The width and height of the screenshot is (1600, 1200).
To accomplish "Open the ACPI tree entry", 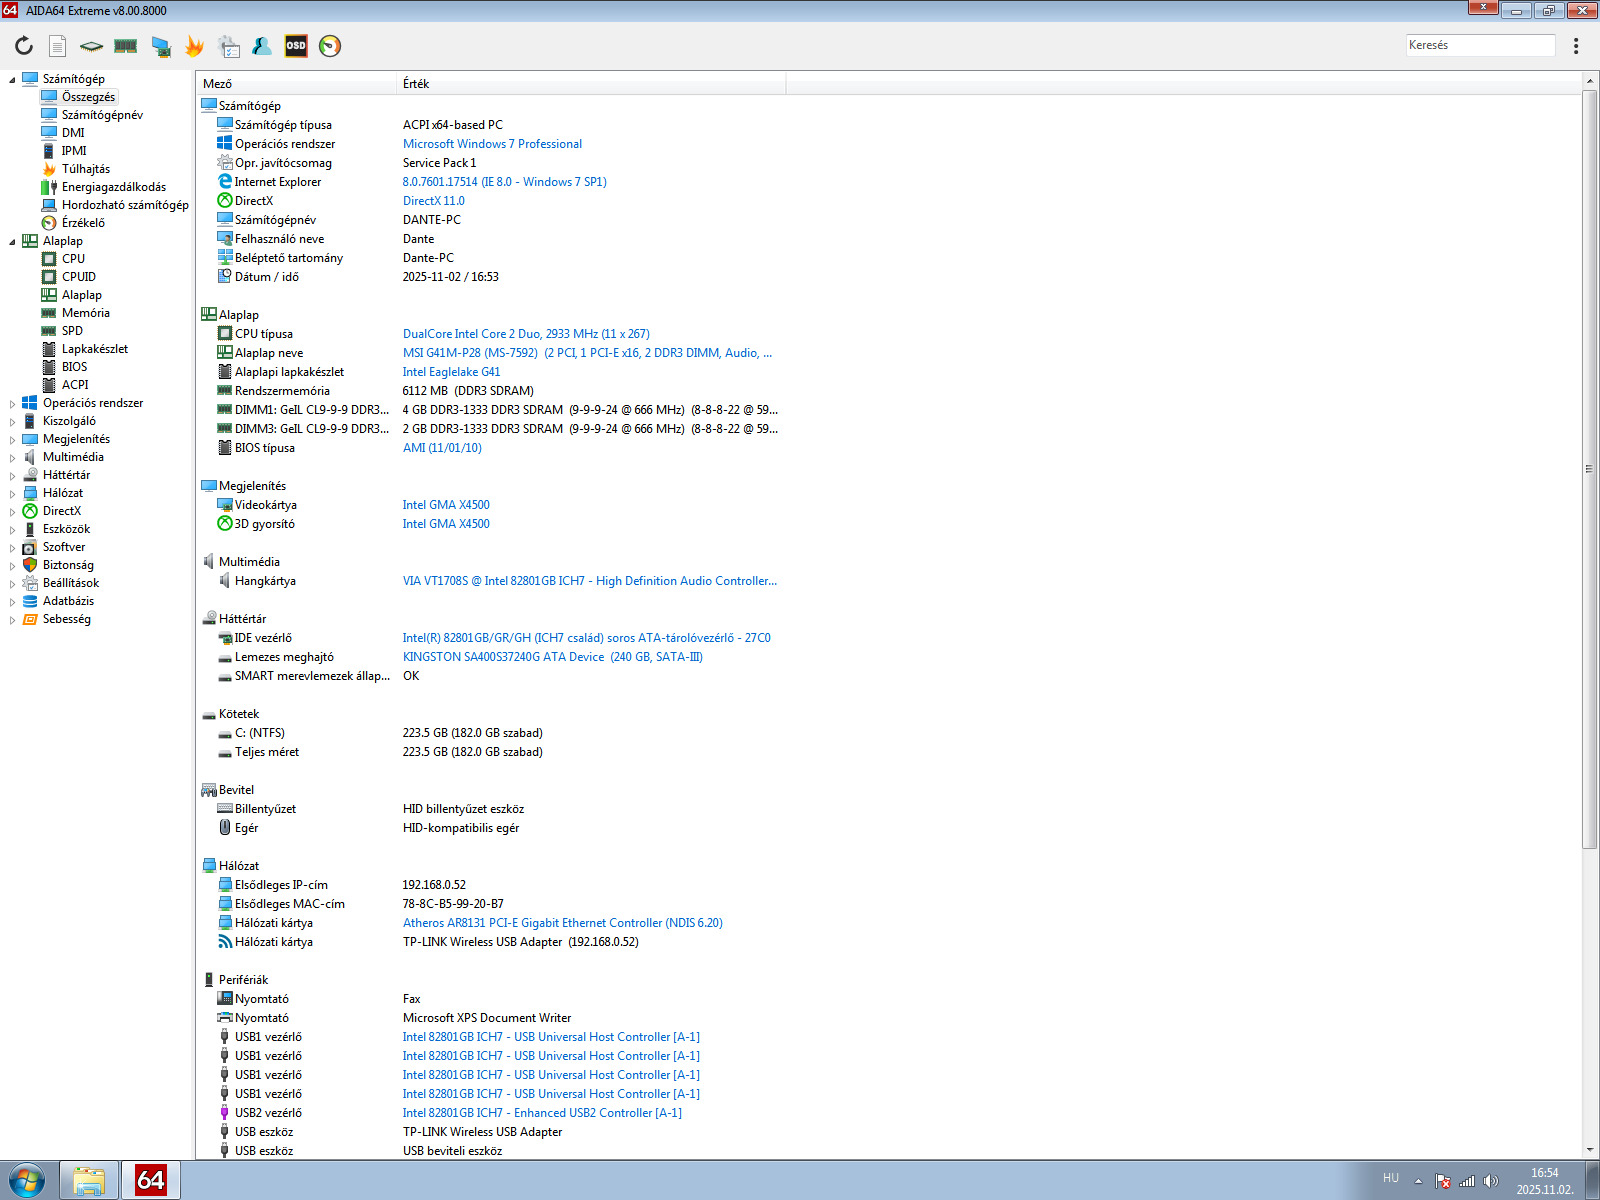I will [x=75, y=385].
